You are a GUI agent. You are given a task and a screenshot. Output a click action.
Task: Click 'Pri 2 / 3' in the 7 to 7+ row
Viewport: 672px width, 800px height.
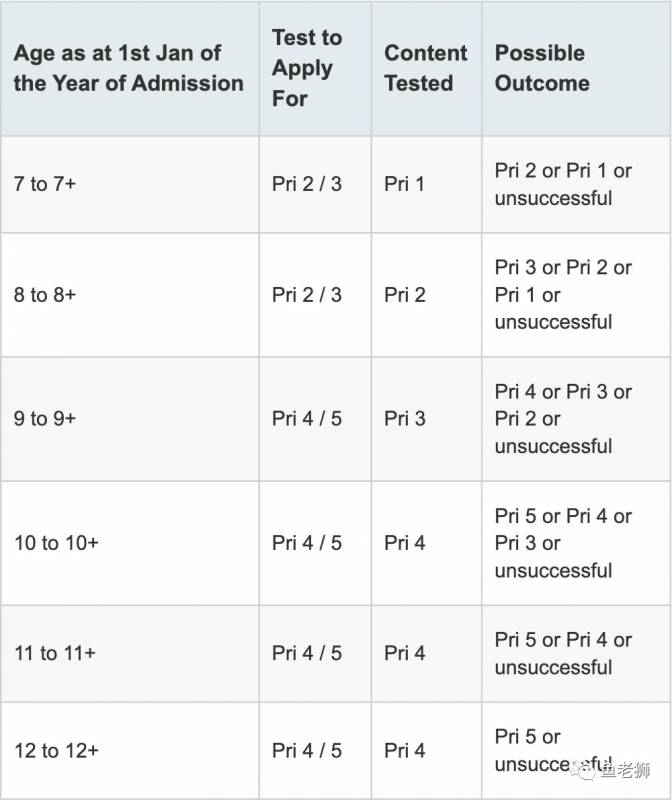306,185
